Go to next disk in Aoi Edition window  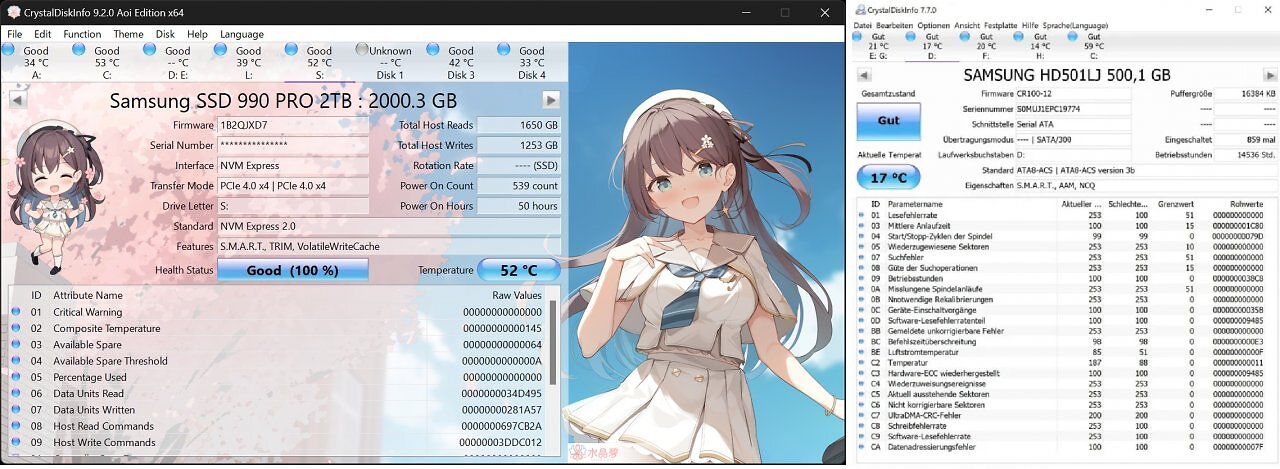[551, 99]
